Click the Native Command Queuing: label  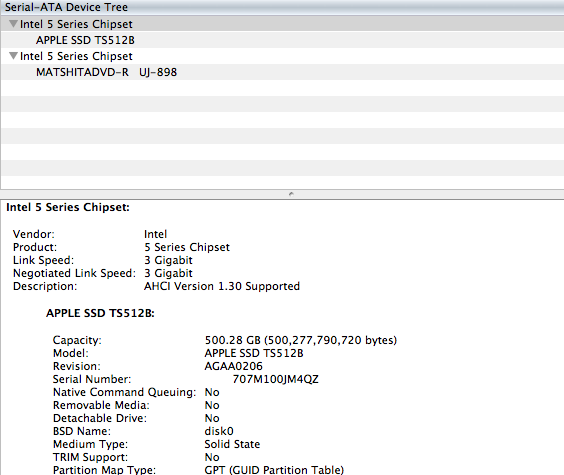pyautogui.click(x=124, y=392)
